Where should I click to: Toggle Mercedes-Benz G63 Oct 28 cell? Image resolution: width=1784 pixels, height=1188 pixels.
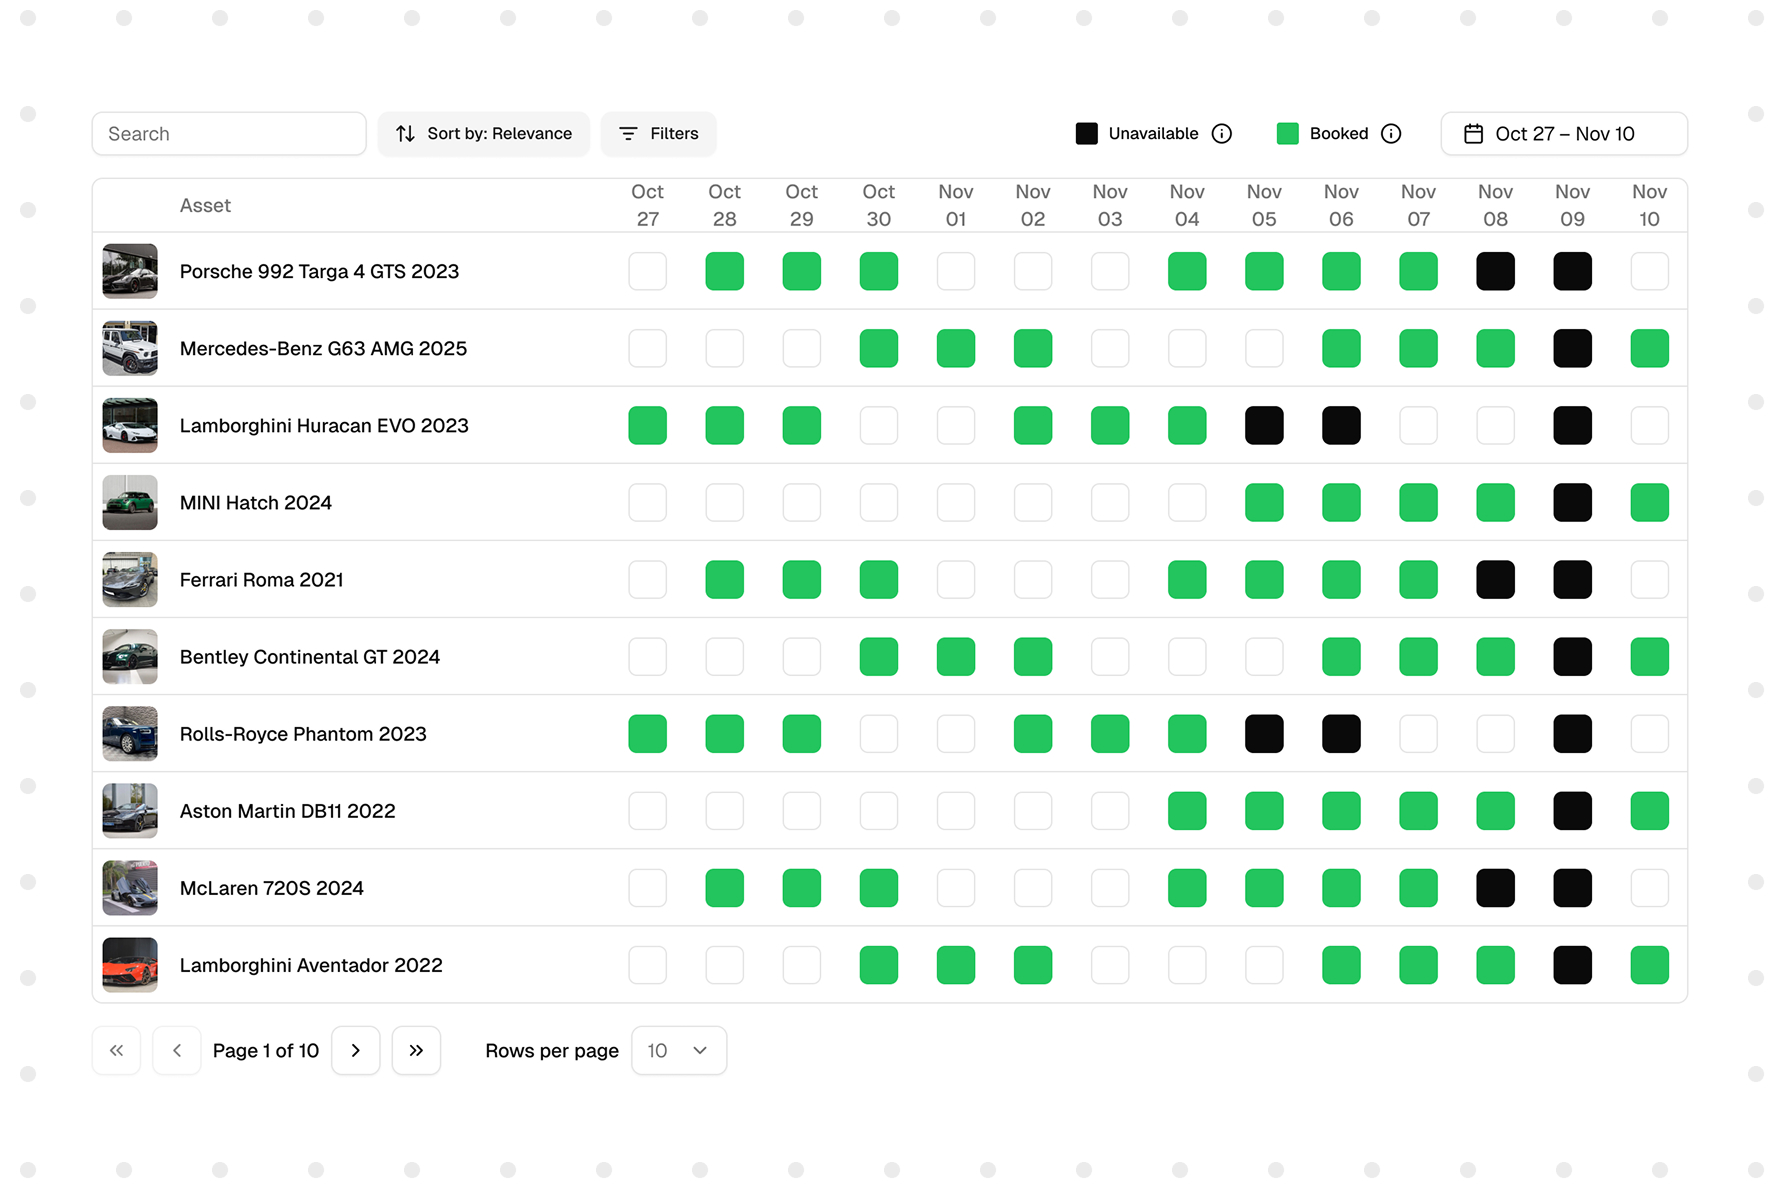point(725,348)
